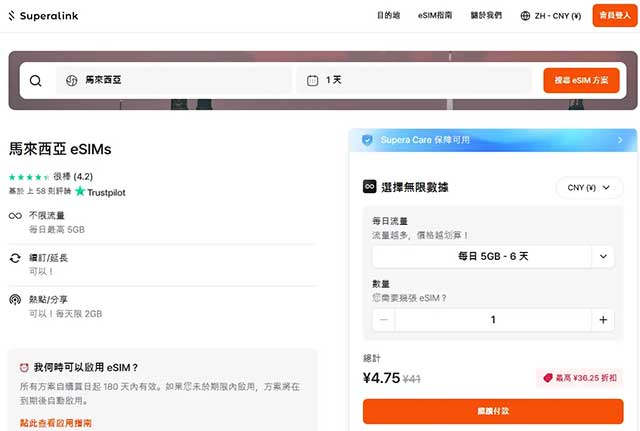The height and width of the screenshot is (431, 640).
Task: Open the 目的地 menu
Action: pos(388,16)
